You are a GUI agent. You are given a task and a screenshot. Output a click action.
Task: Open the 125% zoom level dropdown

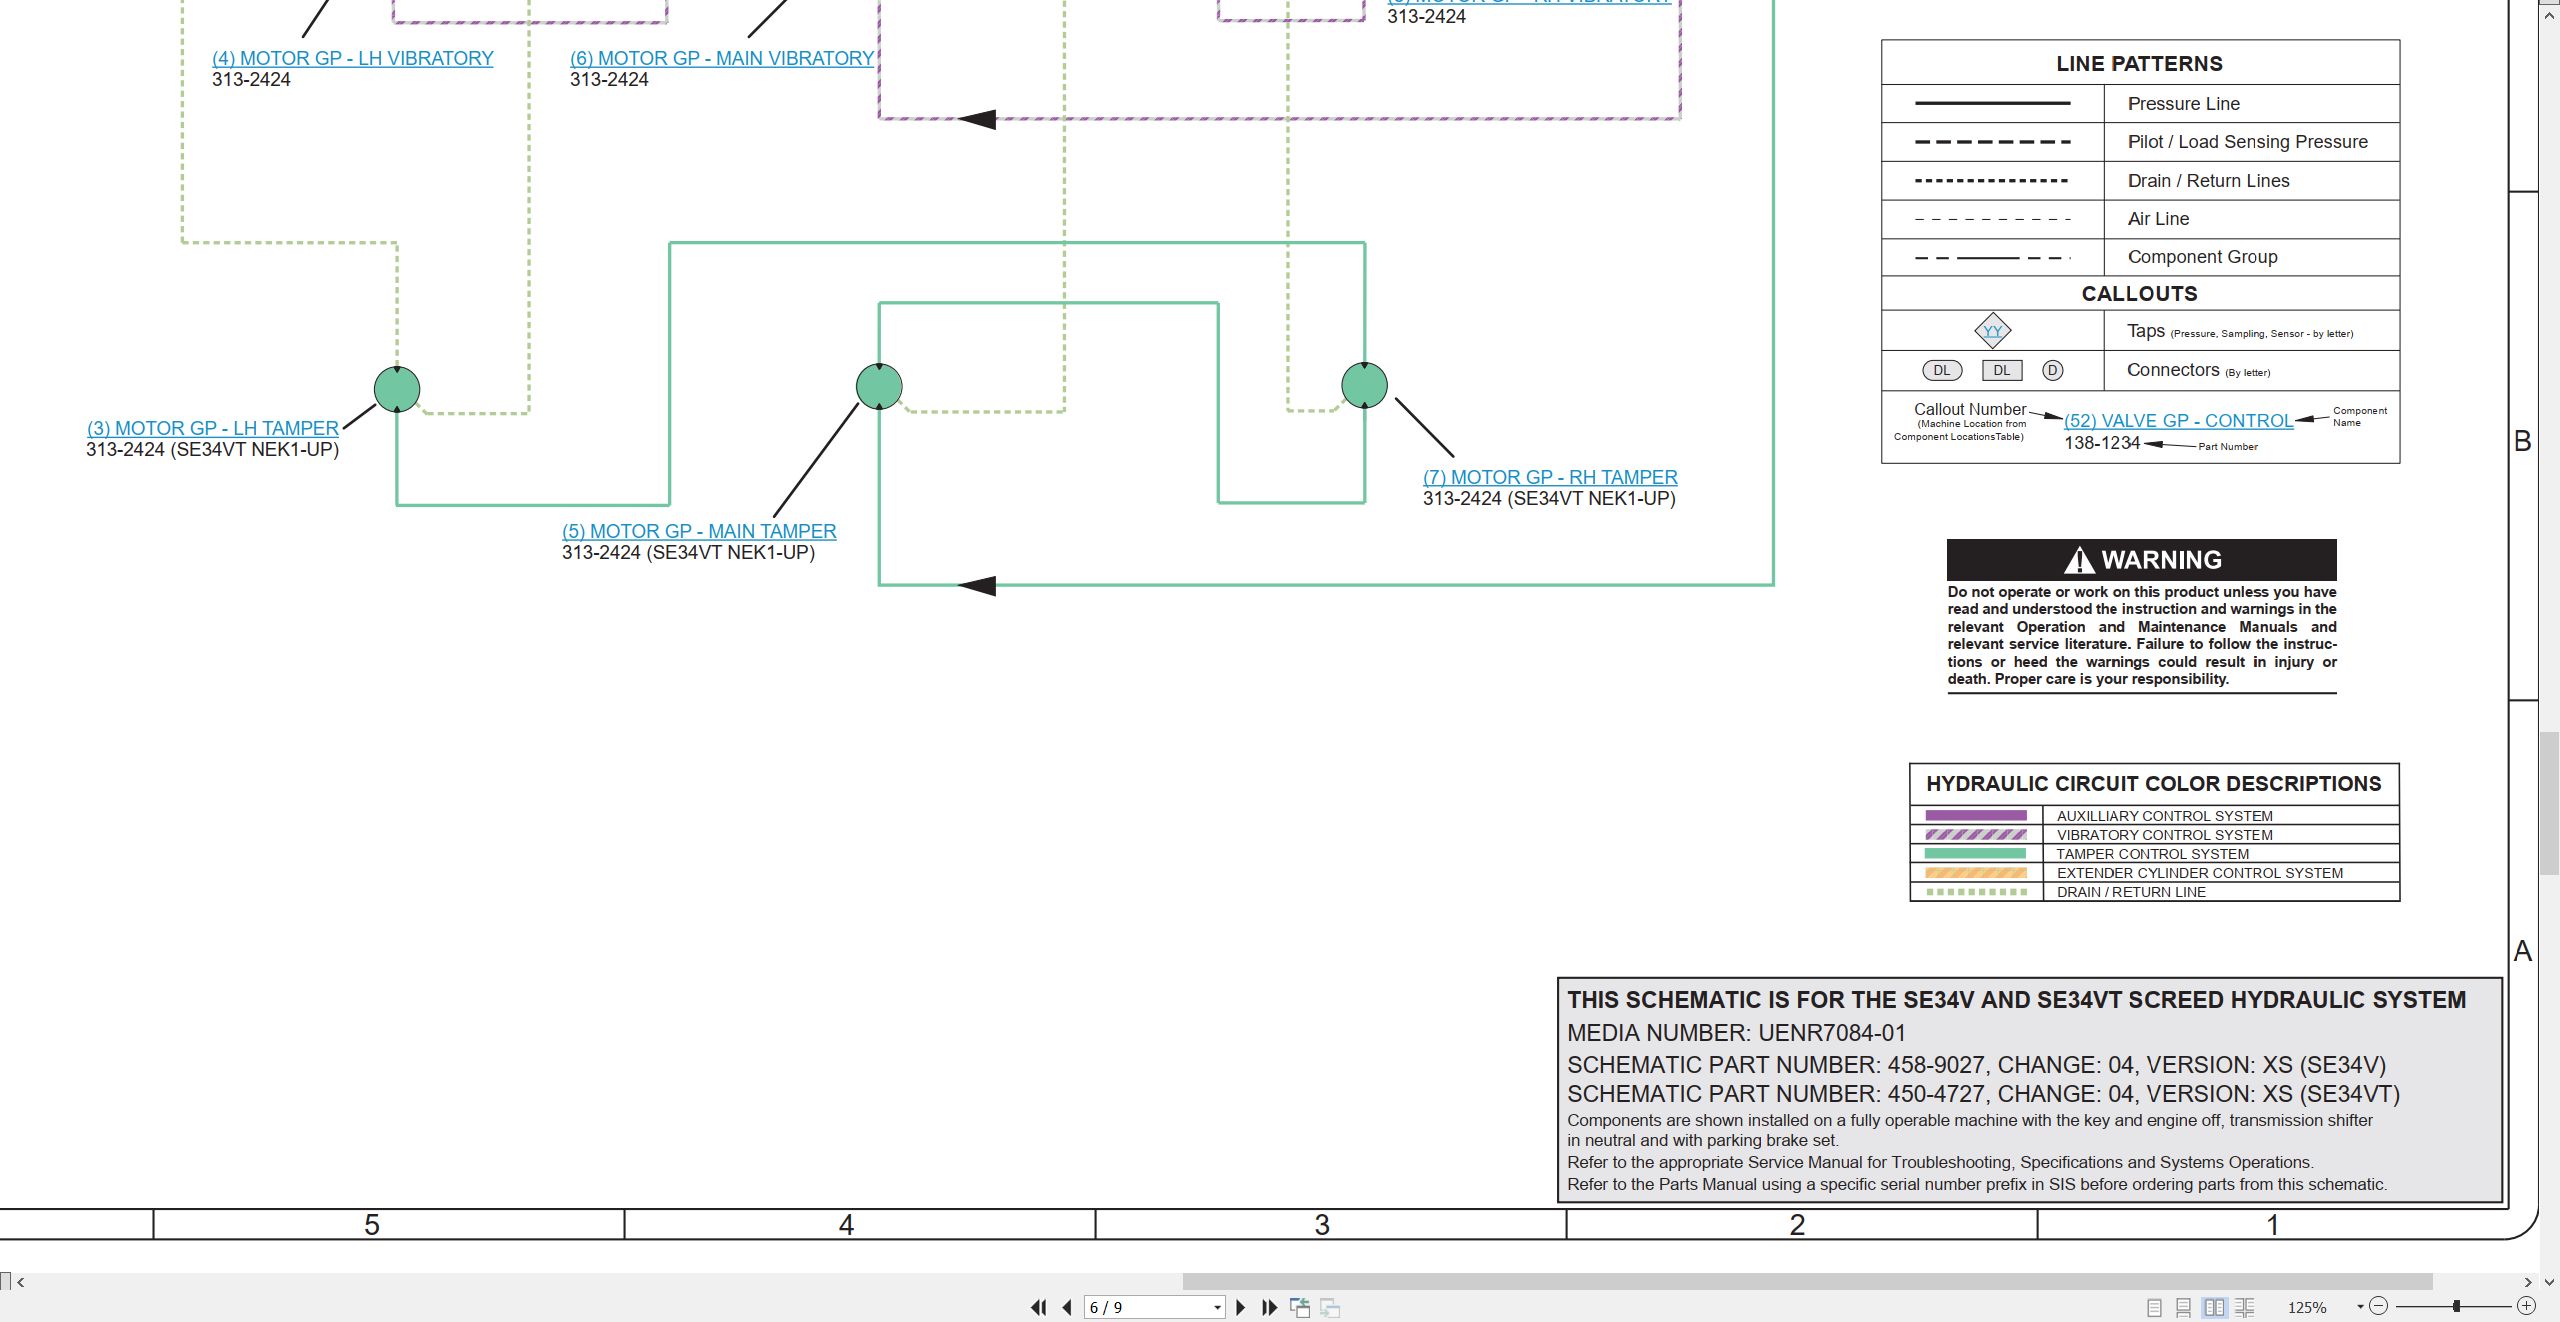click(2360, 1307)
